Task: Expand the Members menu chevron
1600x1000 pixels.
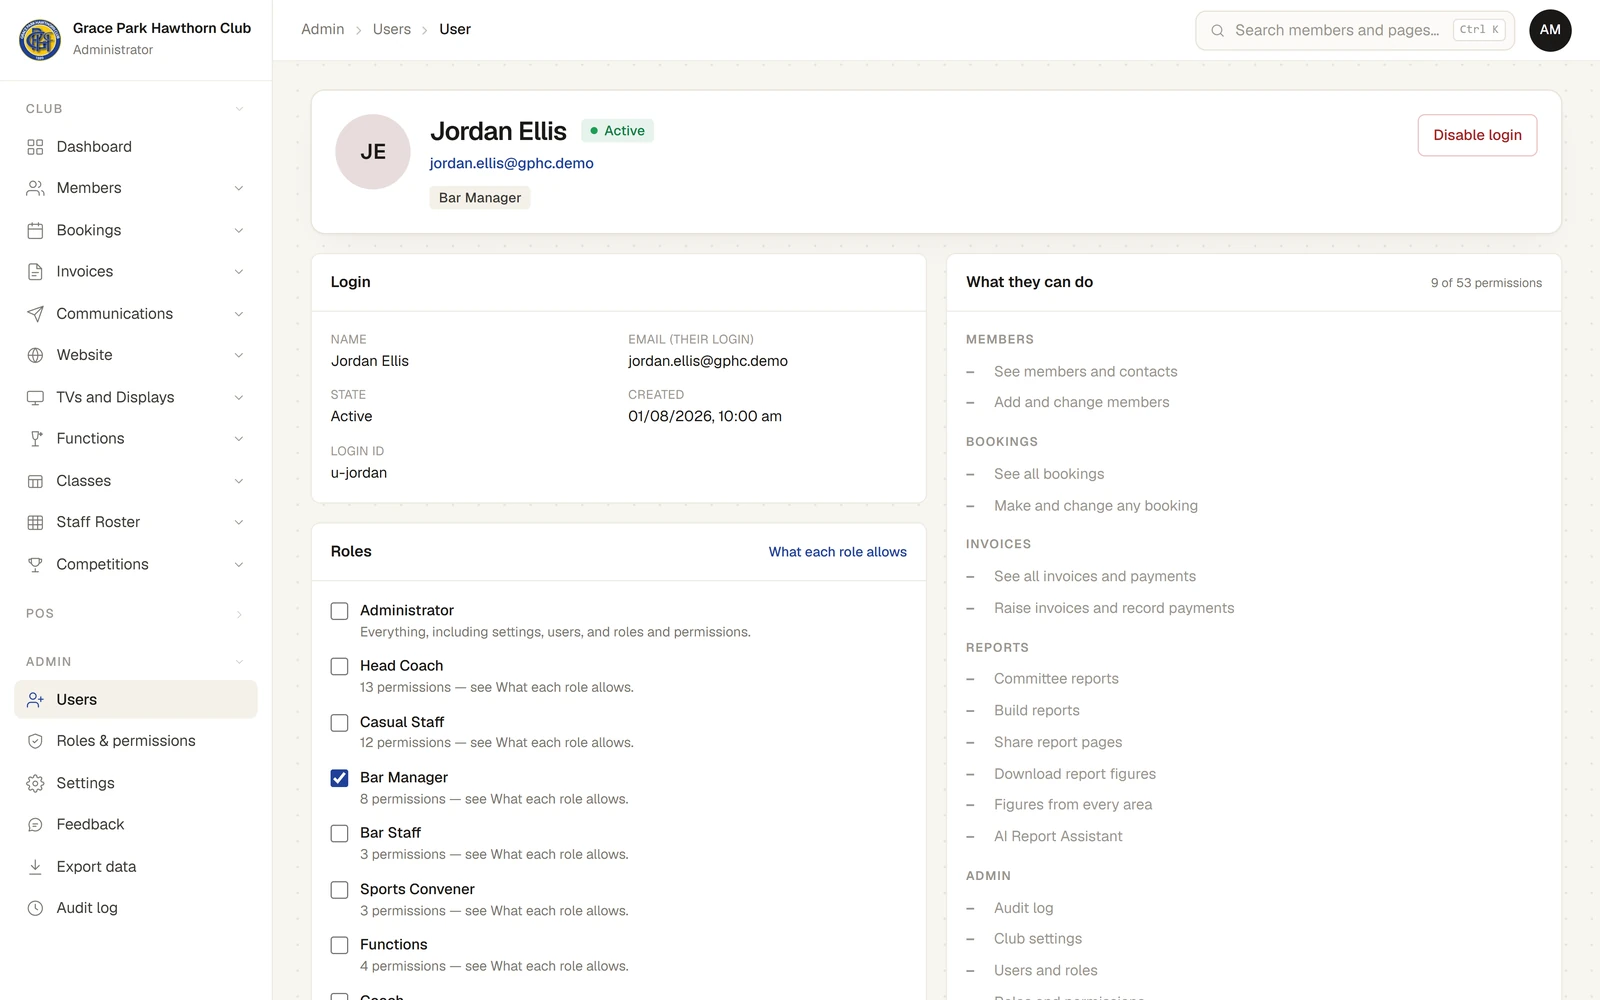Action: coord(239,188)
